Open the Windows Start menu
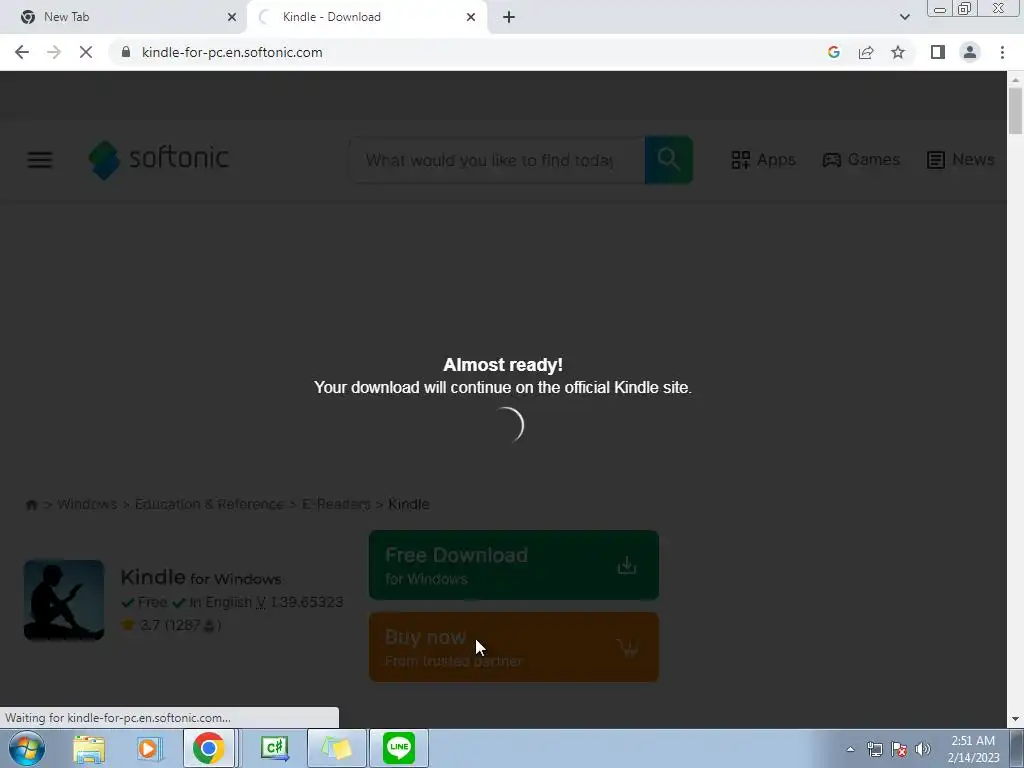This screenshot has height=768, width=1024. click(27, 748)
